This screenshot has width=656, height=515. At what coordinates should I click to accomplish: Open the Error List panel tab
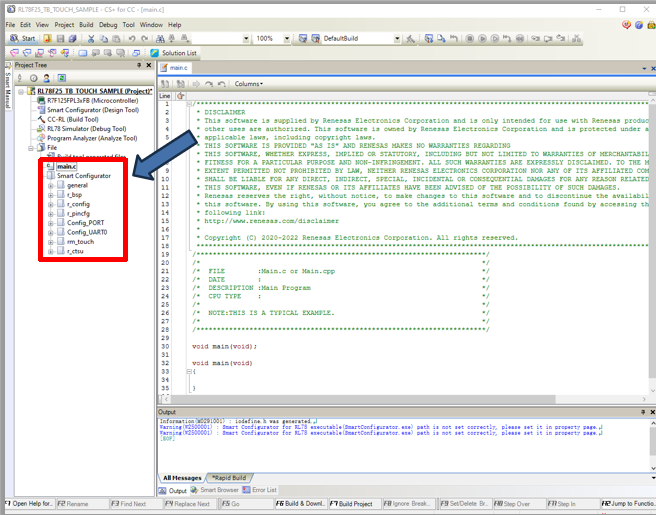click(x=260, y=490)
